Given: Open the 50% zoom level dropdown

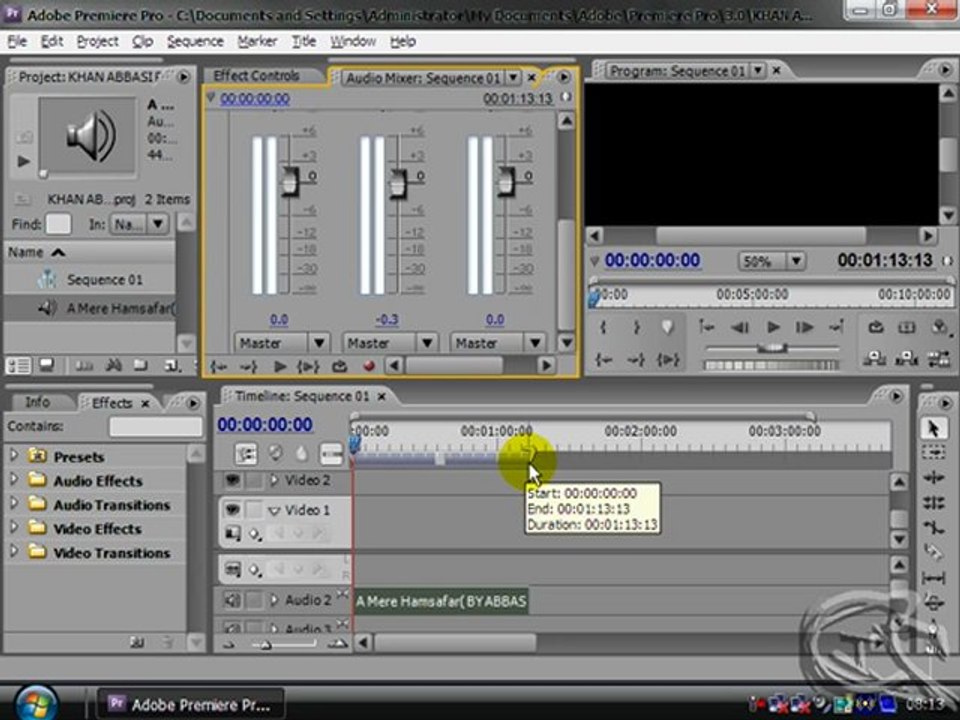Looking at the screenshot, I should pyautogui.click(x=796, y=261).
